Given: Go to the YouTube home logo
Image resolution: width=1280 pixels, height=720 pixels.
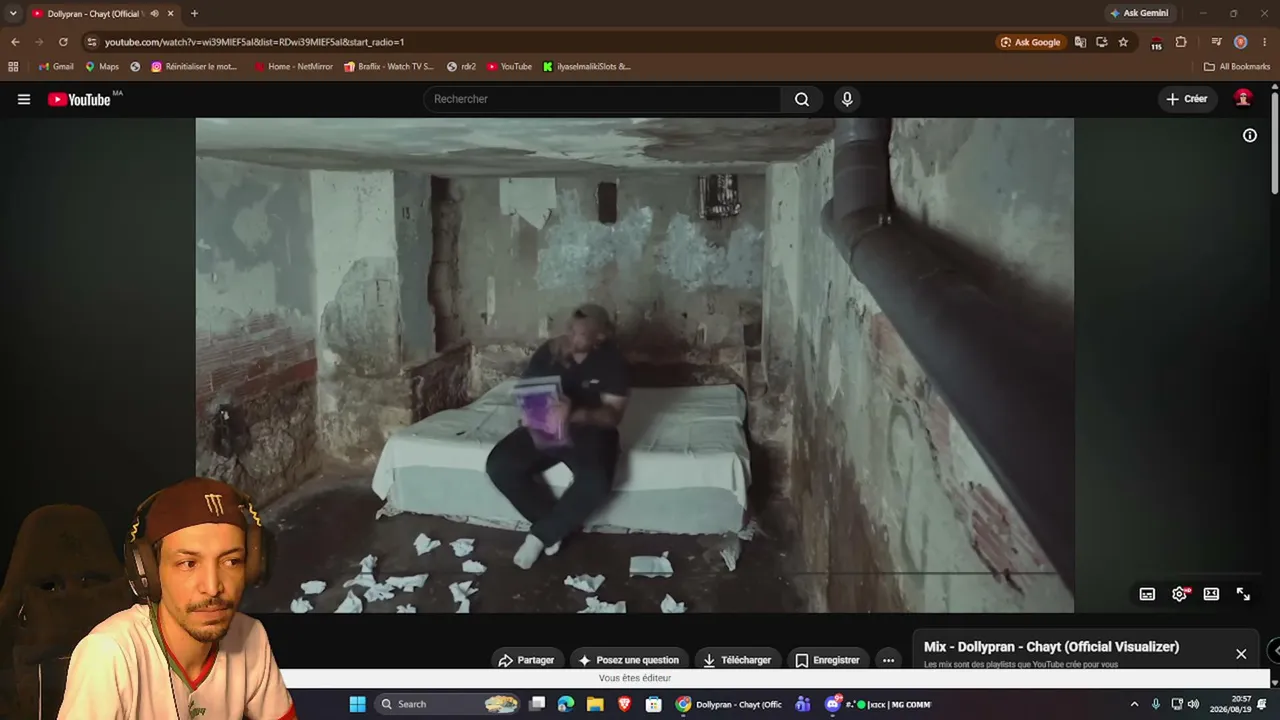Looking at the screenshot, I should (x=79, y=99).
